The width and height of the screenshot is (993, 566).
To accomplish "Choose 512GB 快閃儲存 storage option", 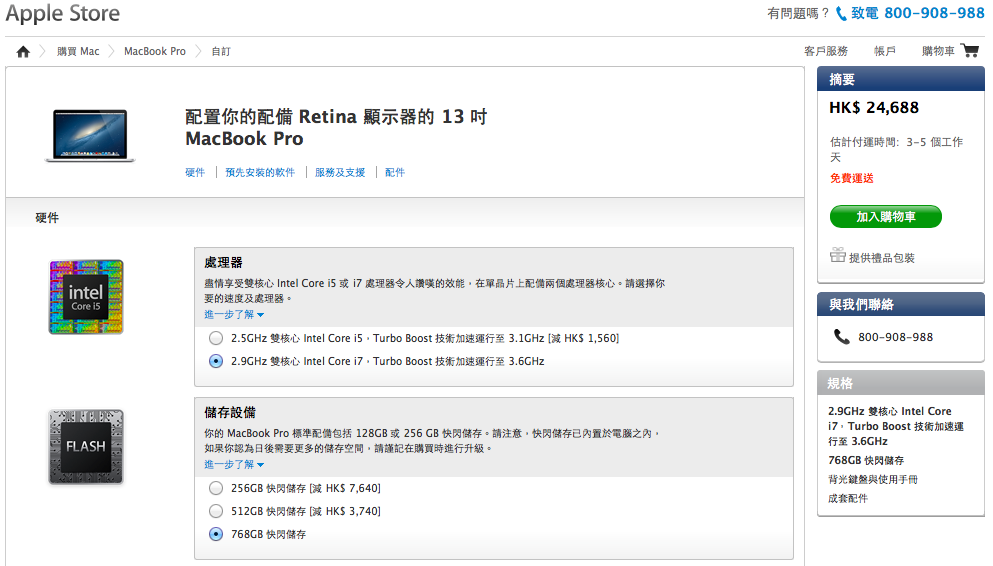I will click(216, 511).
